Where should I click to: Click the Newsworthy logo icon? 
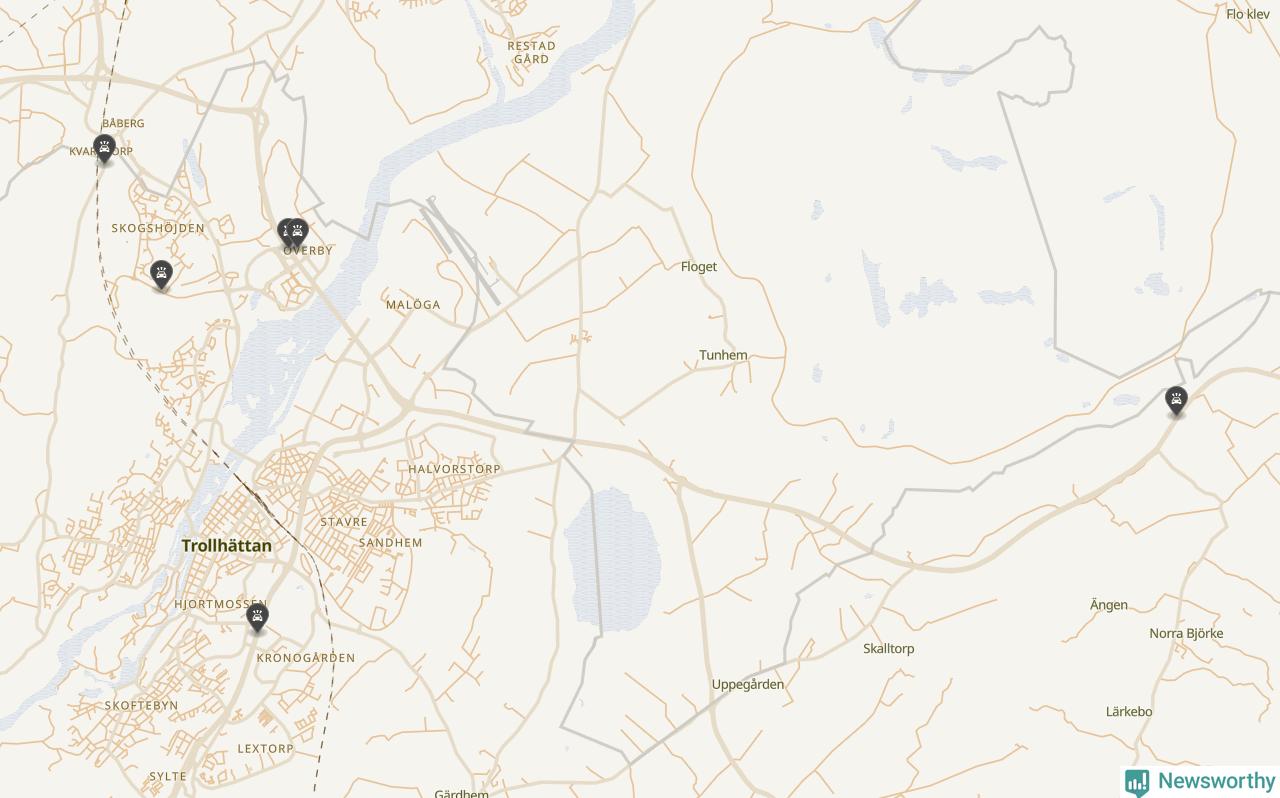[x=1137, y=782]
